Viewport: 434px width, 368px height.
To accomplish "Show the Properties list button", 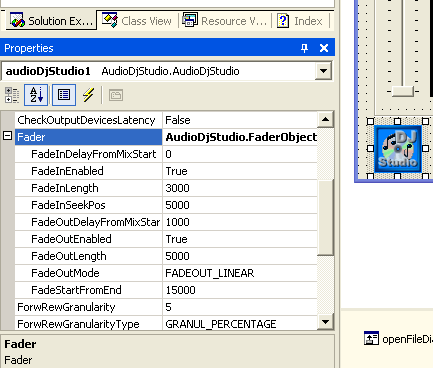I will [64, 95].
